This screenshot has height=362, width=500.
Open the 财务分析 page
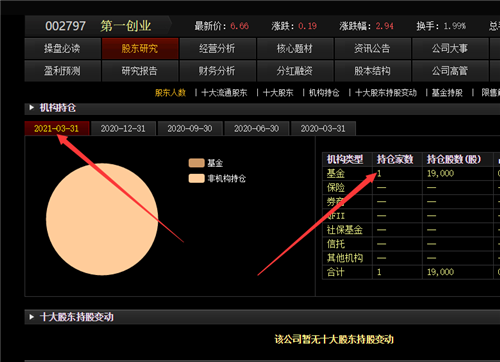[x=217, y=71]
